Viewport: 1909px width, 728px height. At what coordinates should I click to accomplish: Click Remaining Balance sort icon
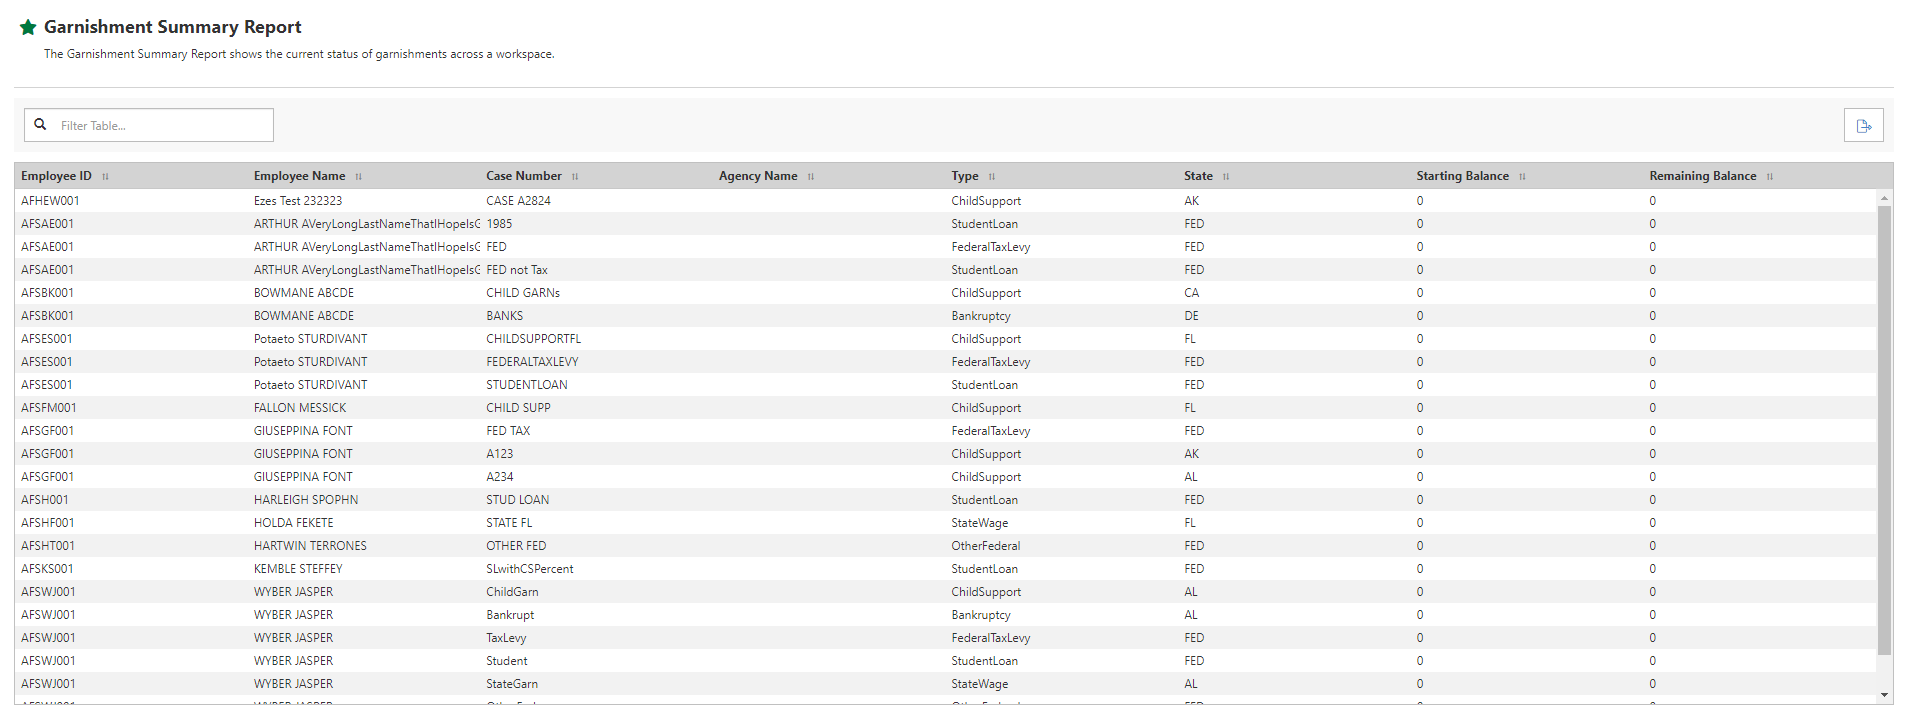coord(1769,177)
